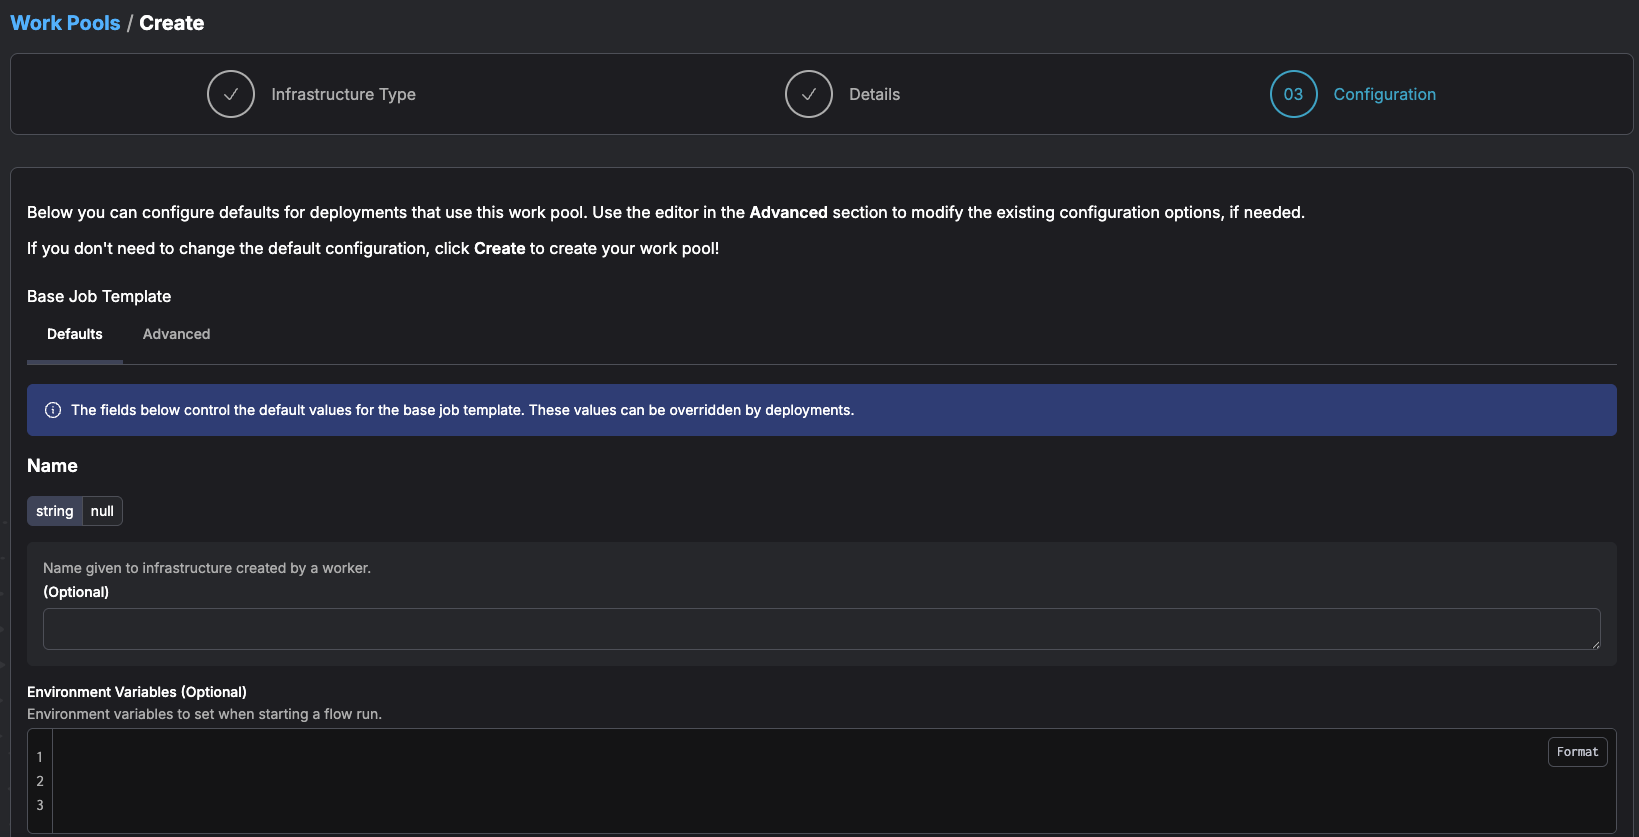The image size is (1639, 837).
Task: Click line 1 in Environment Variables editor
Action: (834, 757)
